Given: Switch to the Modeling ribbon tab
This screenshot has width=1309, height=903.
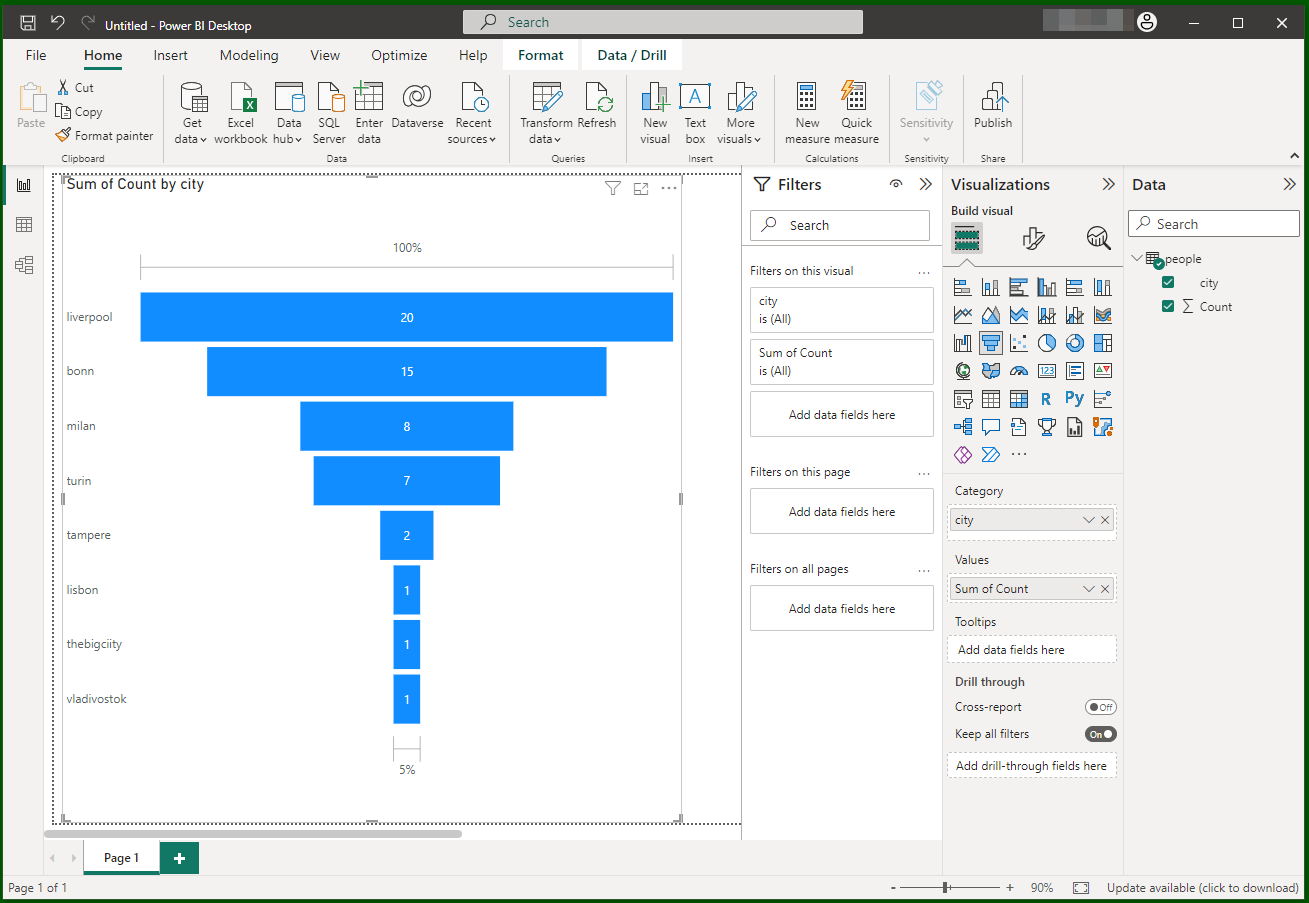Looking at the screenshot, I should tap(249, 55).
